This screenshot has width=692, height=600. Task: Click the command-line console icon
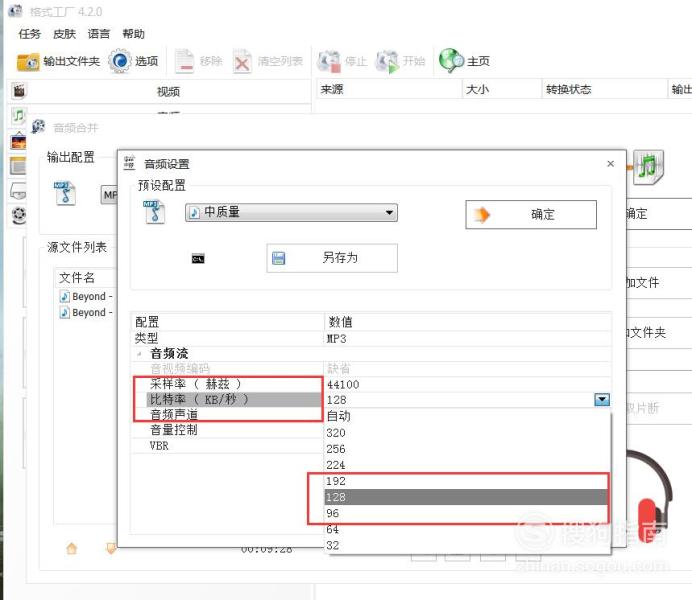pyautogui.click(x=198, y=259)
